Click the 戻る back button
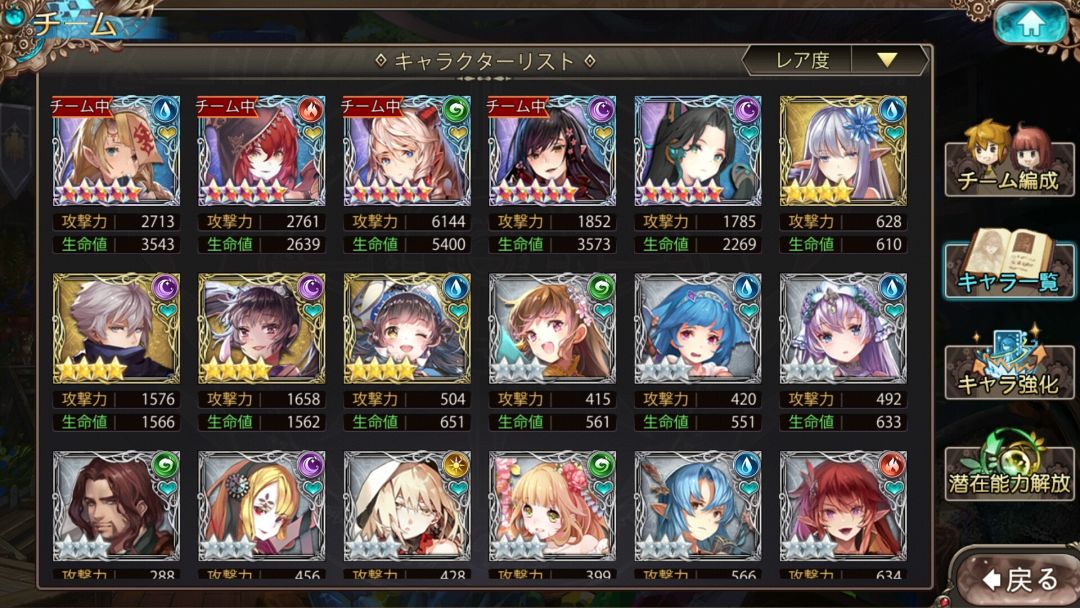This screenshot has width=1080, height=608. (x=1021, y=579)
